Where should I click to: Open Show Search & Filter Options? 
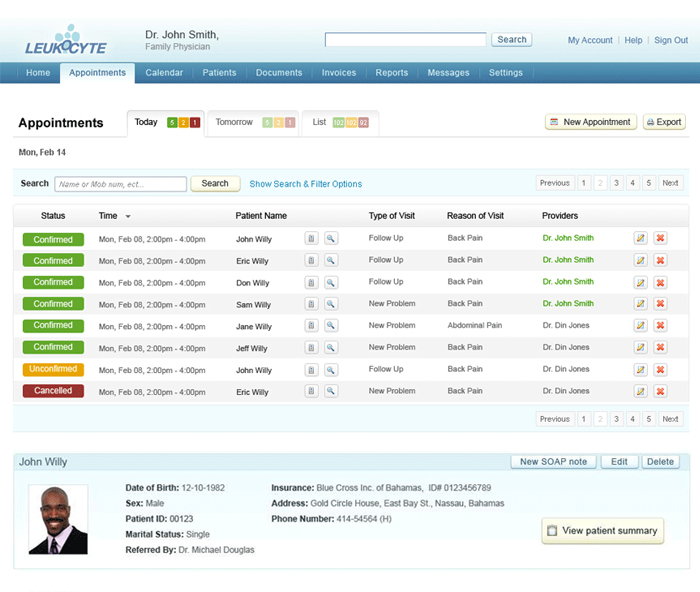[x=305, y=184]
